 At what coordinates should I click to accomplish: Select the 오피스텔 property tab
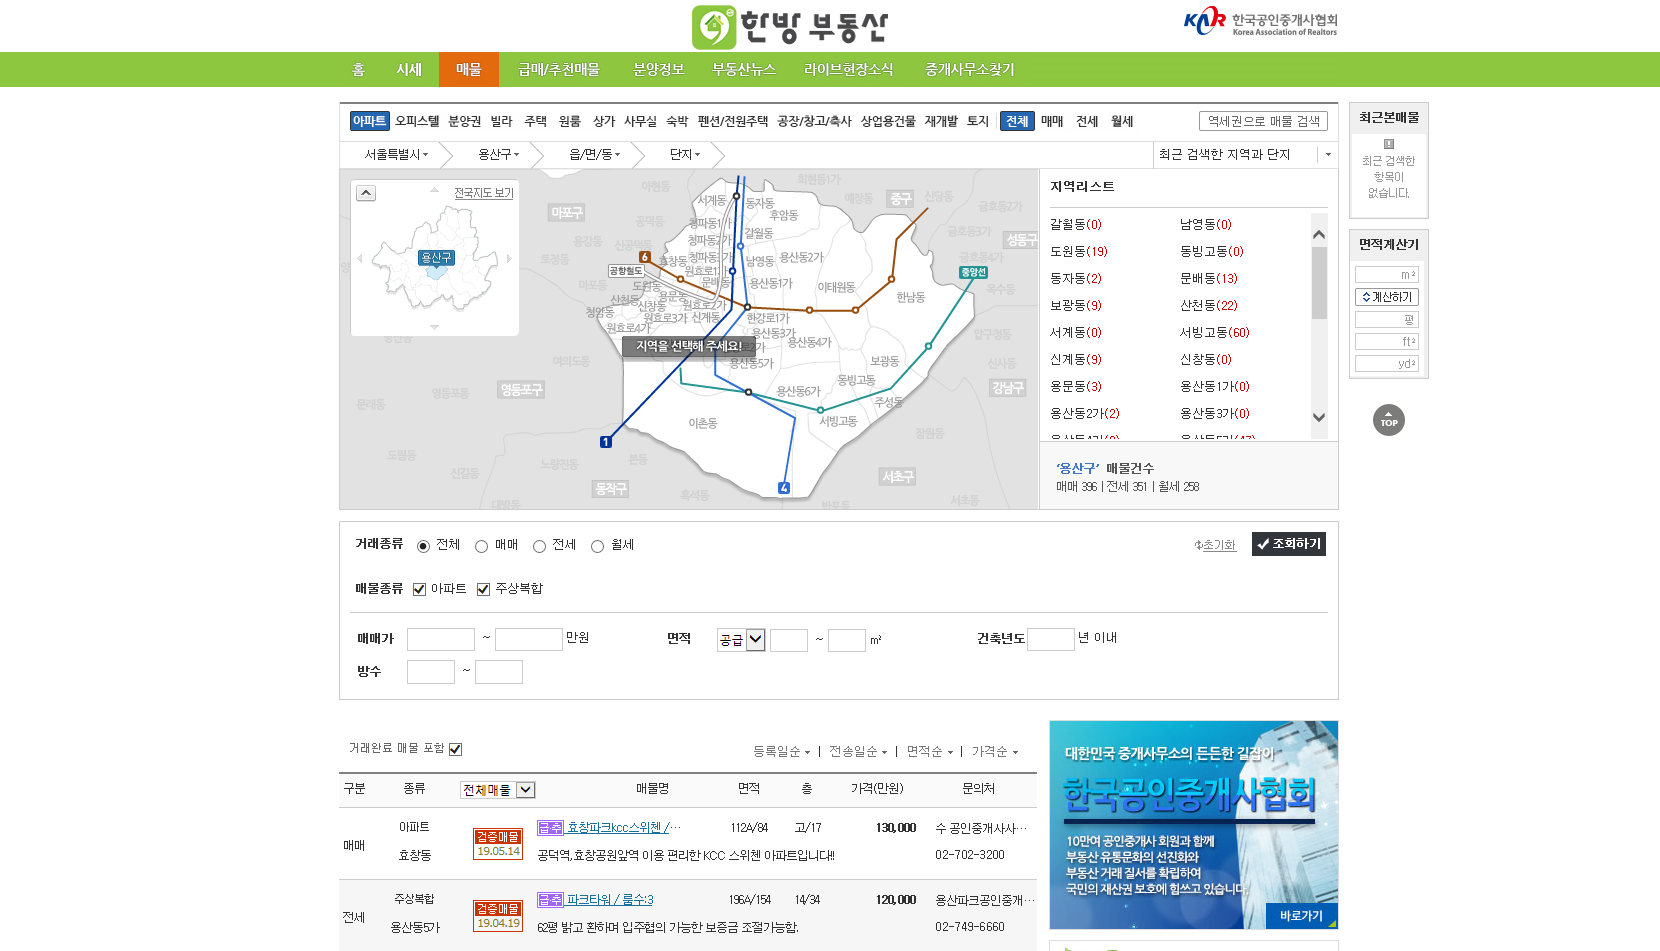(x=417, y=121)
